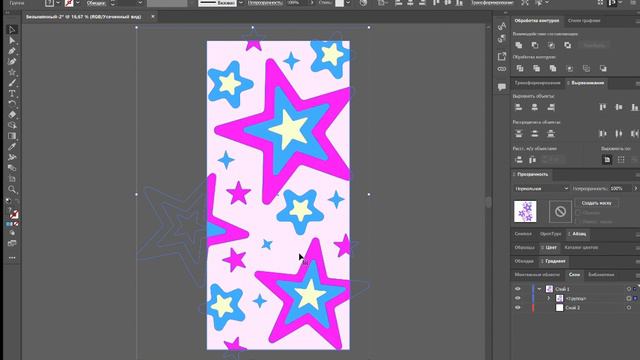Align objects to horizontal left

(x=518, y=107)
